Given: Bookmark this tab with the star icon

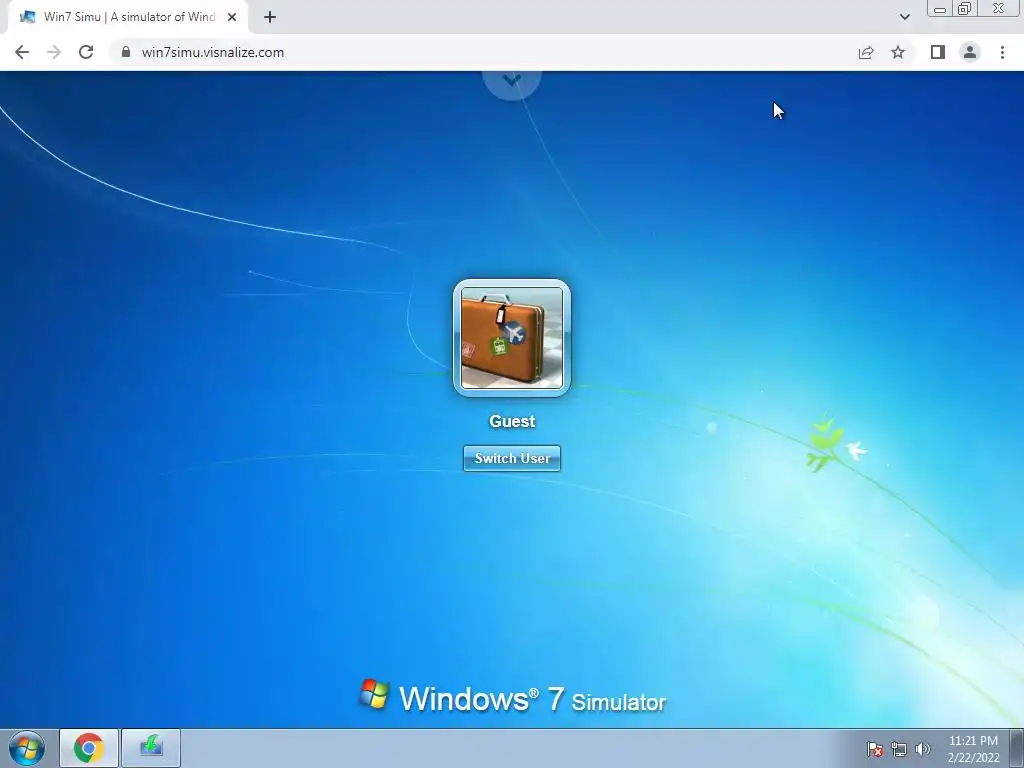Looking at the screenshot, I should coord(898,52).
